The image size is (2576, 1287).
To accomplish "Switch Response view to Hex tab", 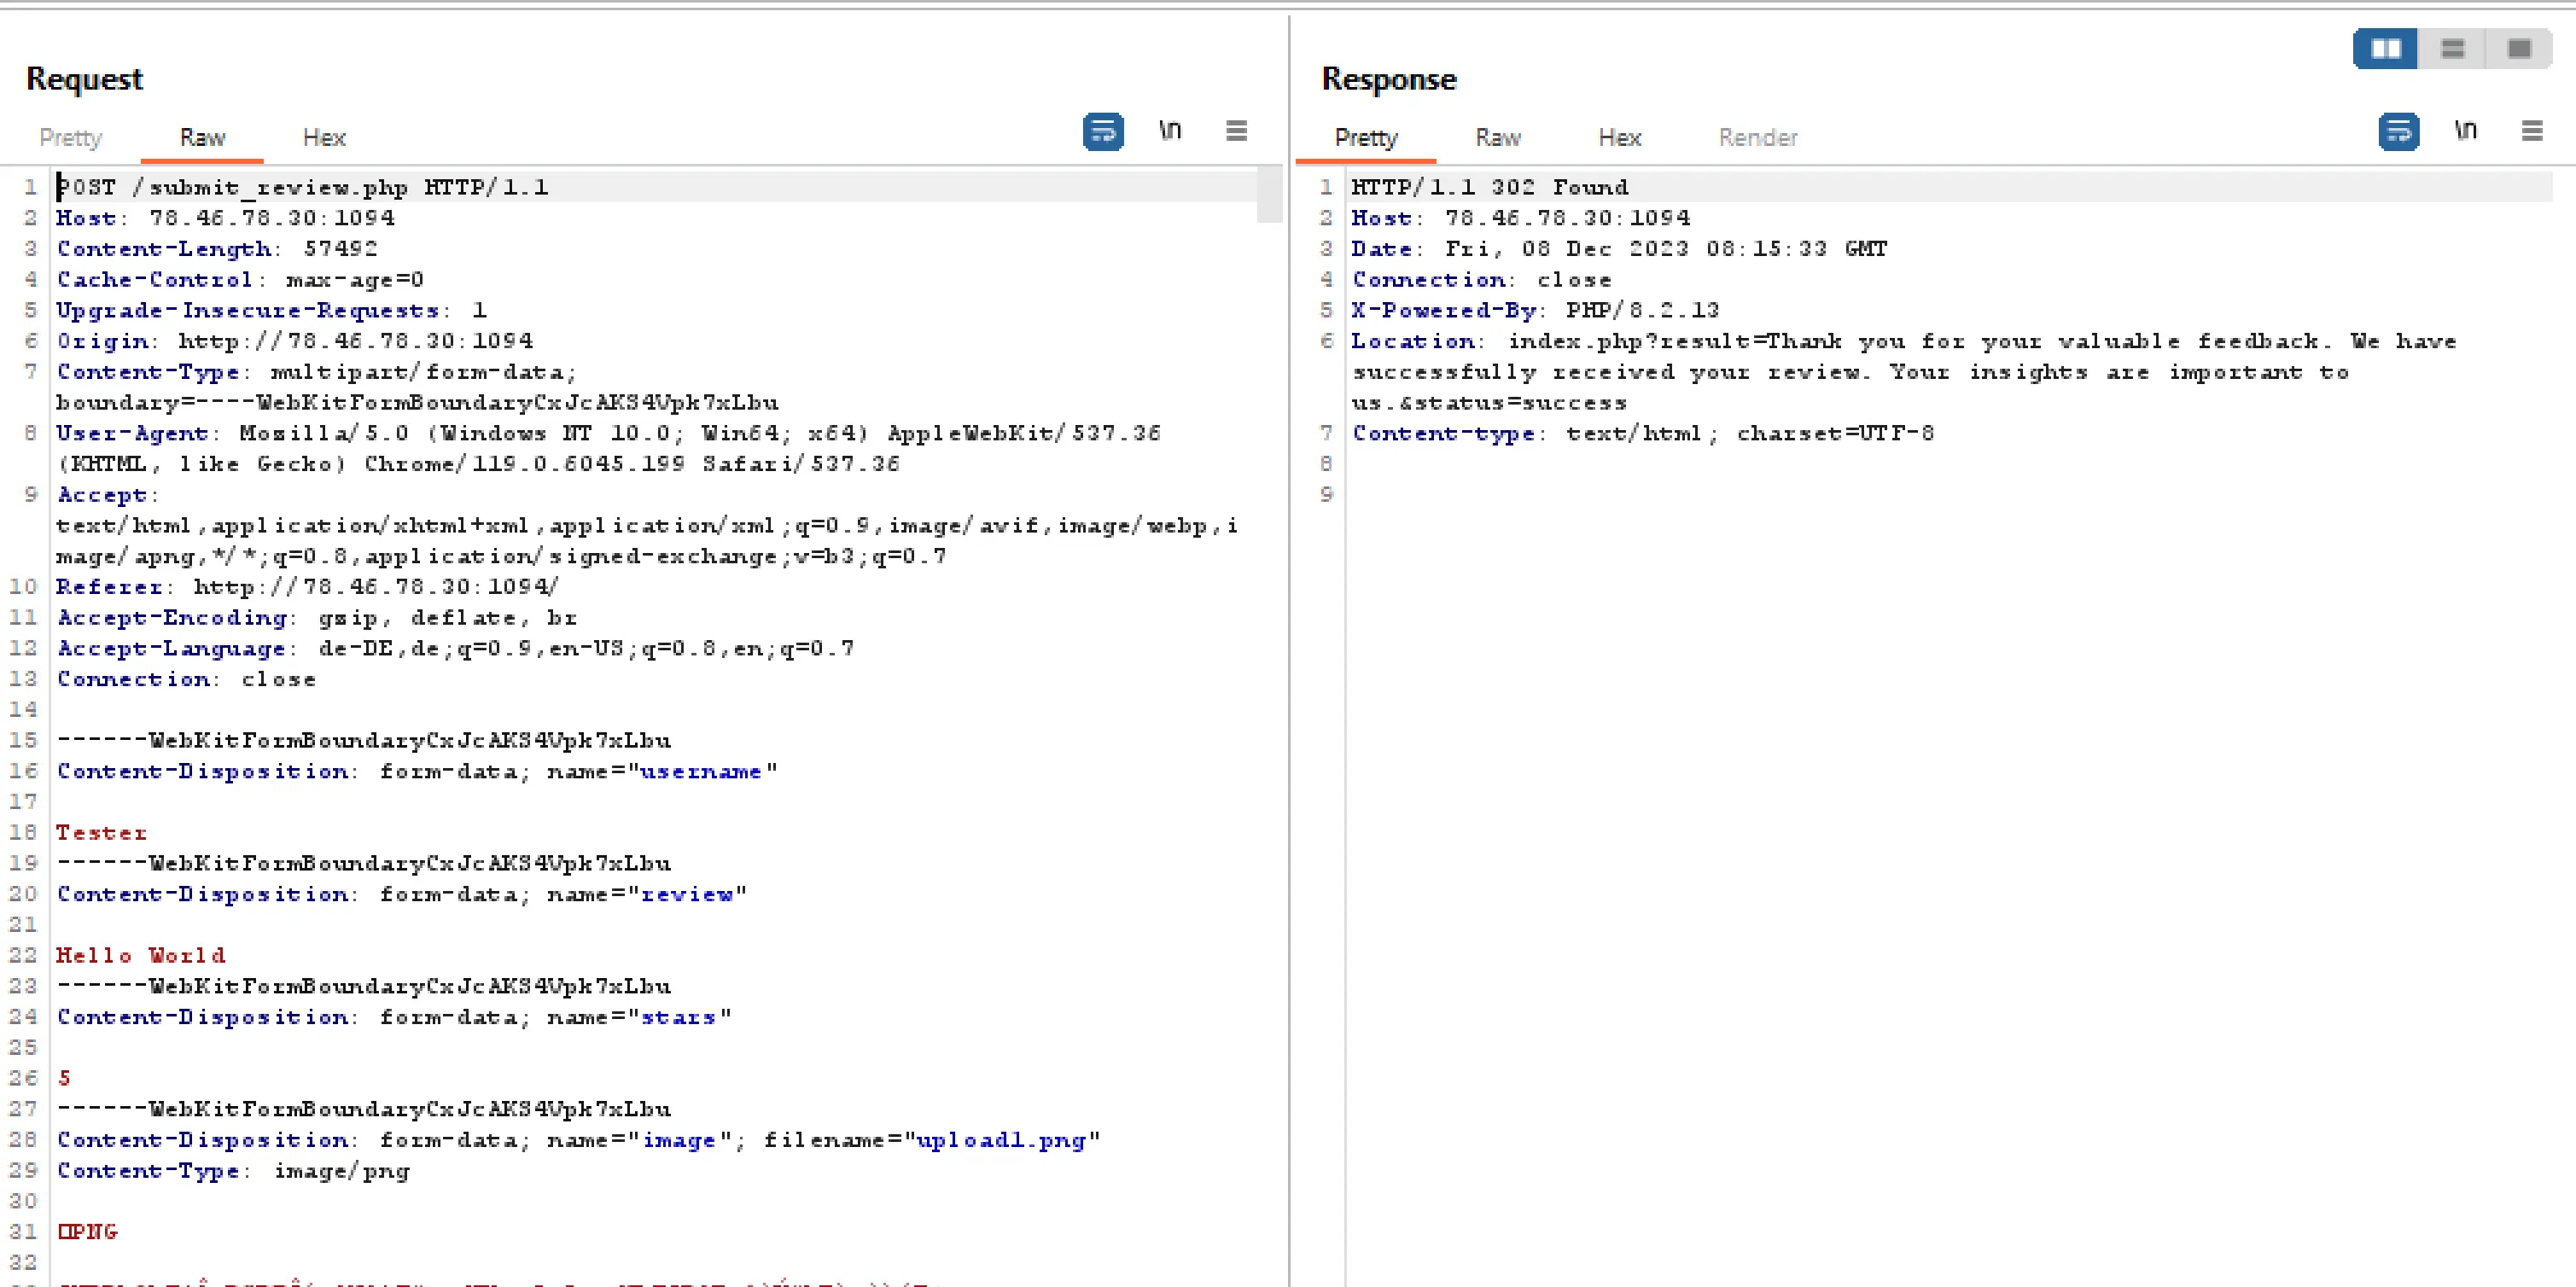I will [1619, 138].
